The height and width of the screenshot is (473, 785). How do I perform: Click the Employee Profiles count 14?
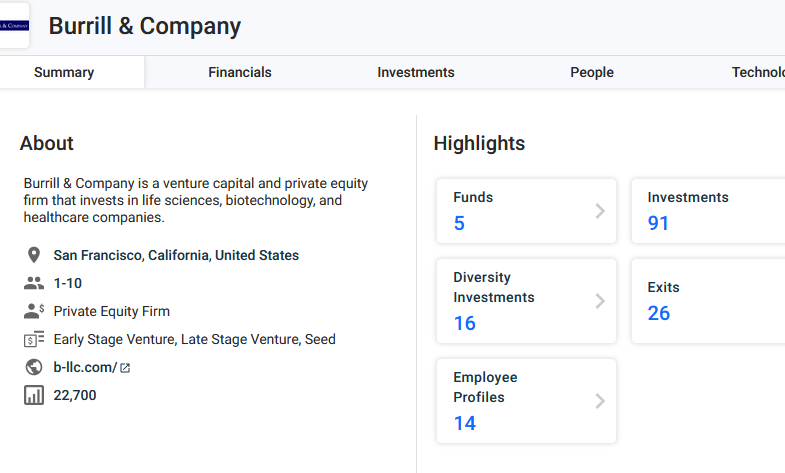point(465,423)
